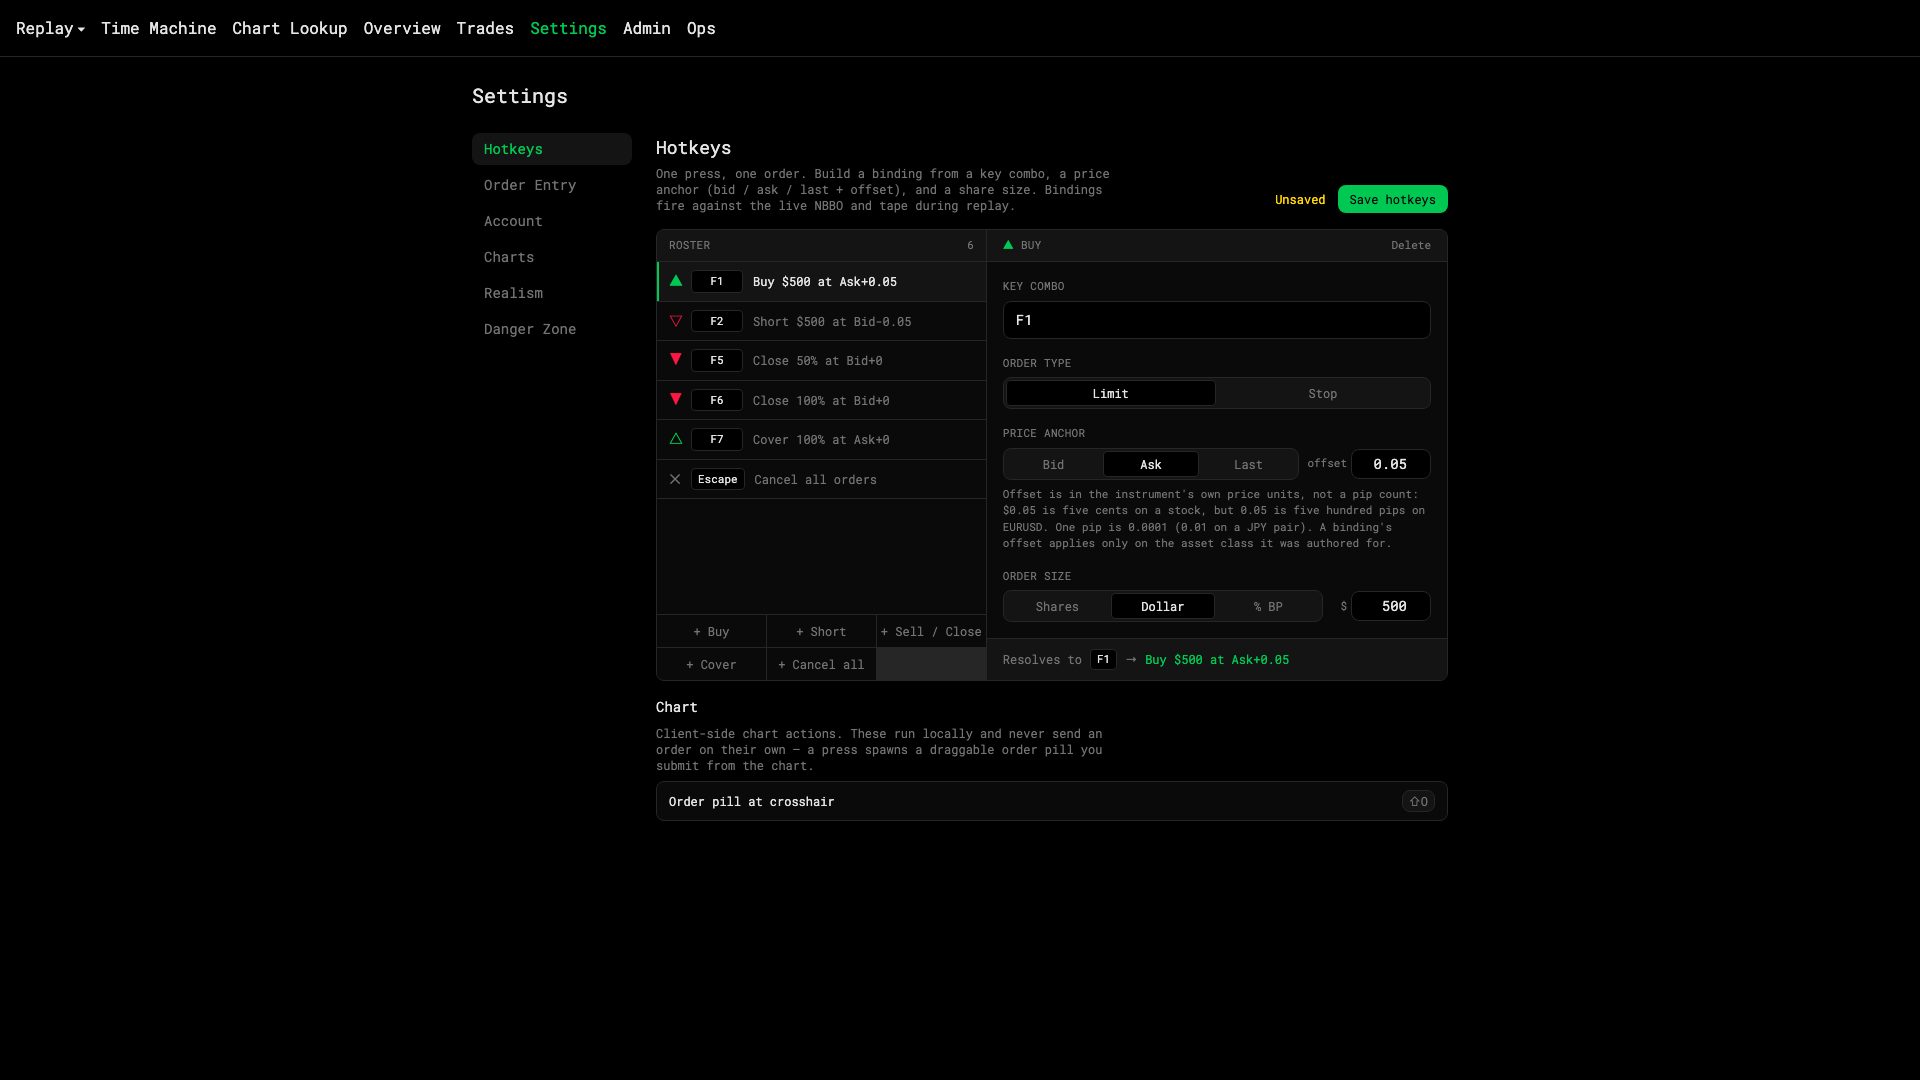1920x1080 pixels.
Task: Add a new Short binding
Action: 821,631
